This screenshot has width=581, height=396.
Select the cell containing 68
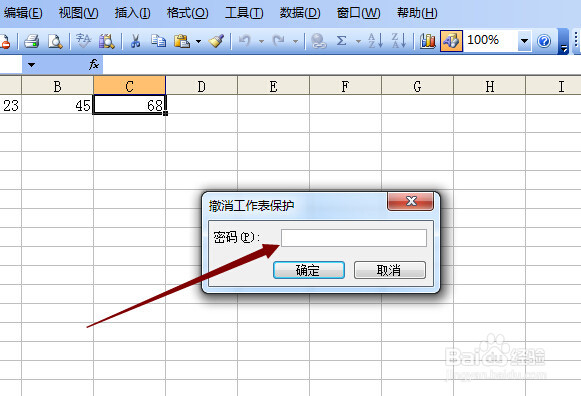tap(129, 105)
